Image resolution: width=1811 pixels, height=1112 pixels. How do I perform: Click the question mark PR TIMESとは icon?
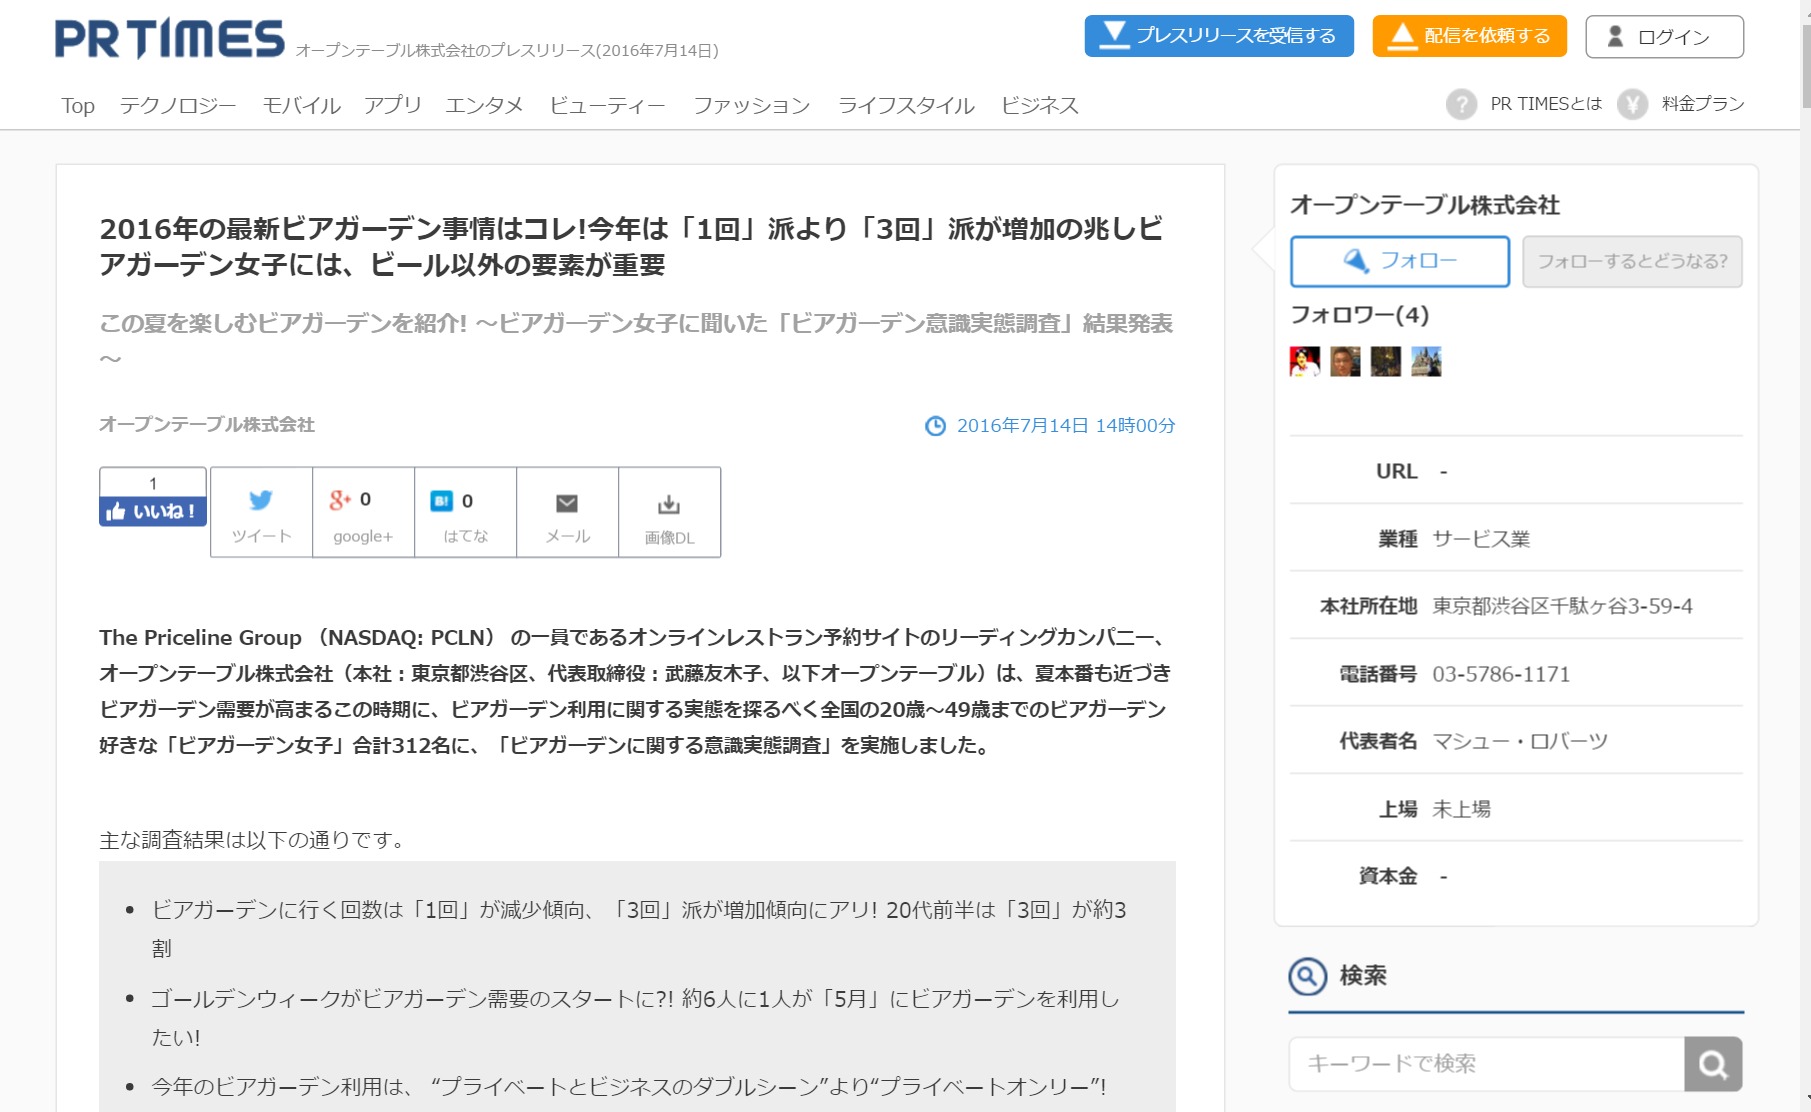pyautogui.click(x=1461, y=104)
